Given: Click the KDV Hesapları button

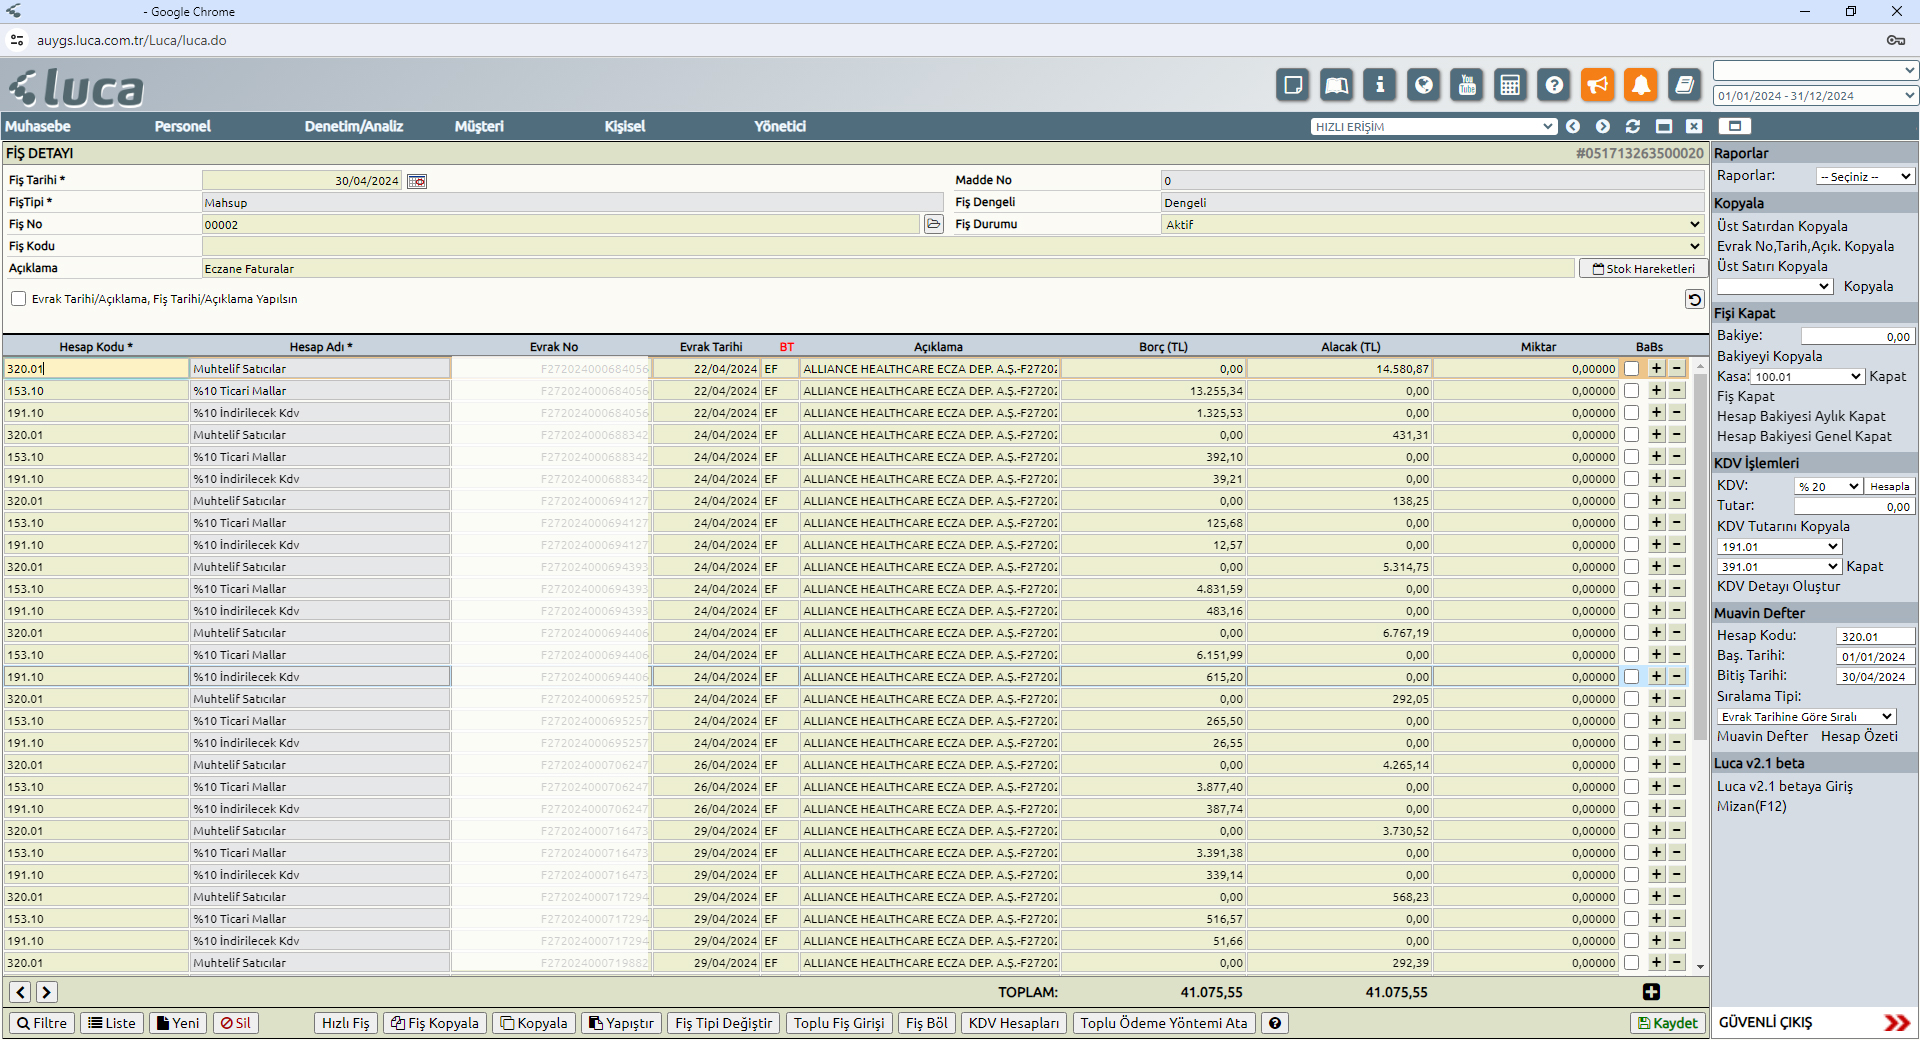Looking at the screenshot, I should tap(1013, 1023).
